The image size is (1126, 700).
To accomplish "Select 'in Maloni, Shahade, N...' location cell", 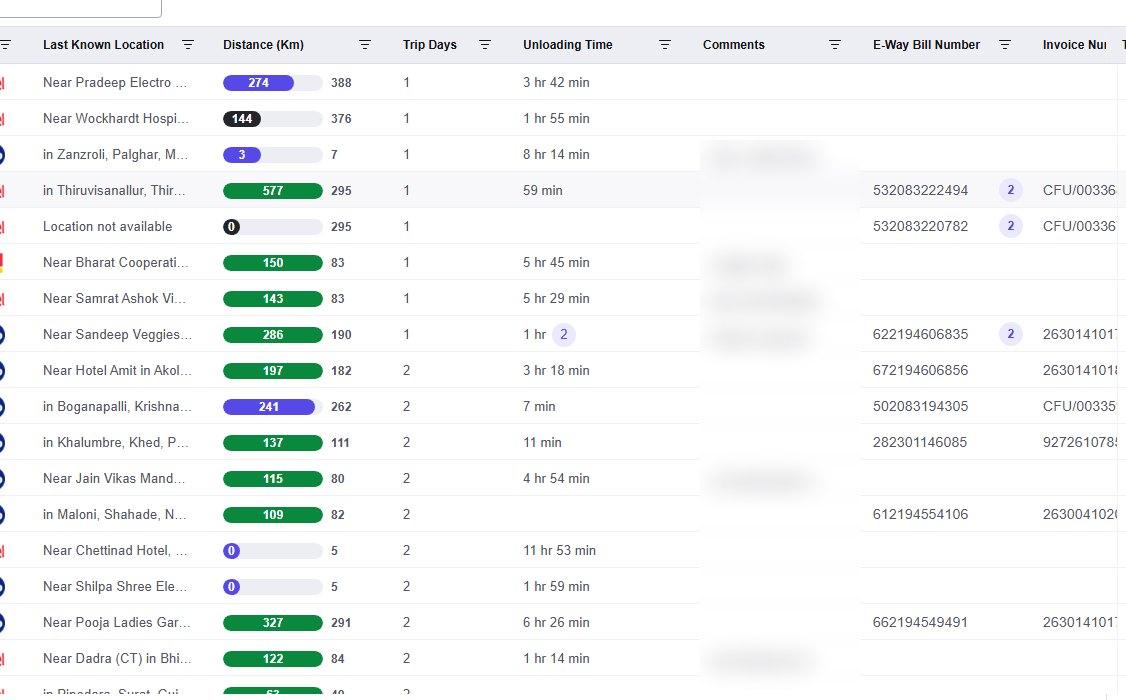I will 114,514.
